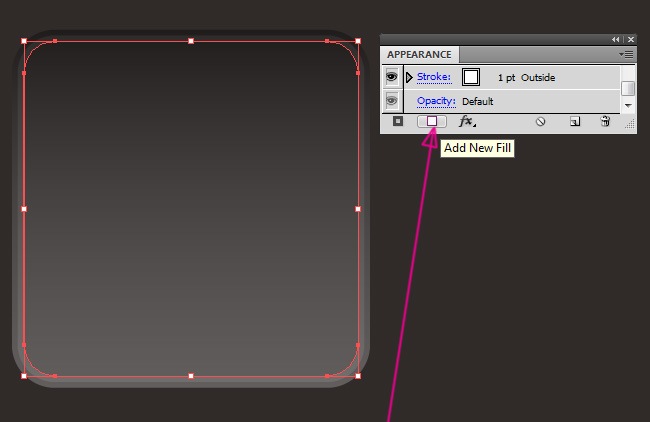
Task: Click the Duplicate Selected Item icon
Action: [x=575, y=121]
